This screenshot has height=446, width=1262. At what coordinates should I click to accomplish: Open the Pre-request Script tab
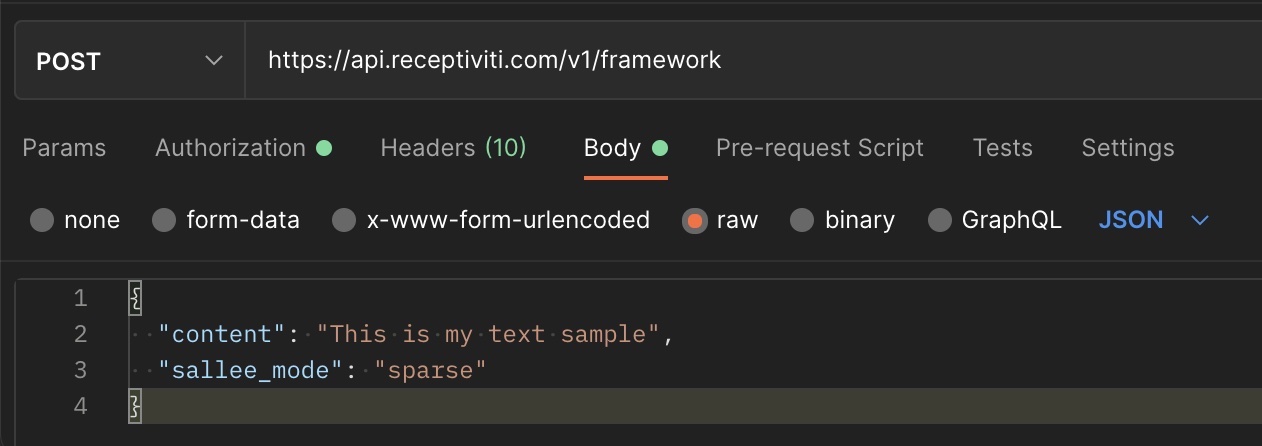tap(820, 148)
